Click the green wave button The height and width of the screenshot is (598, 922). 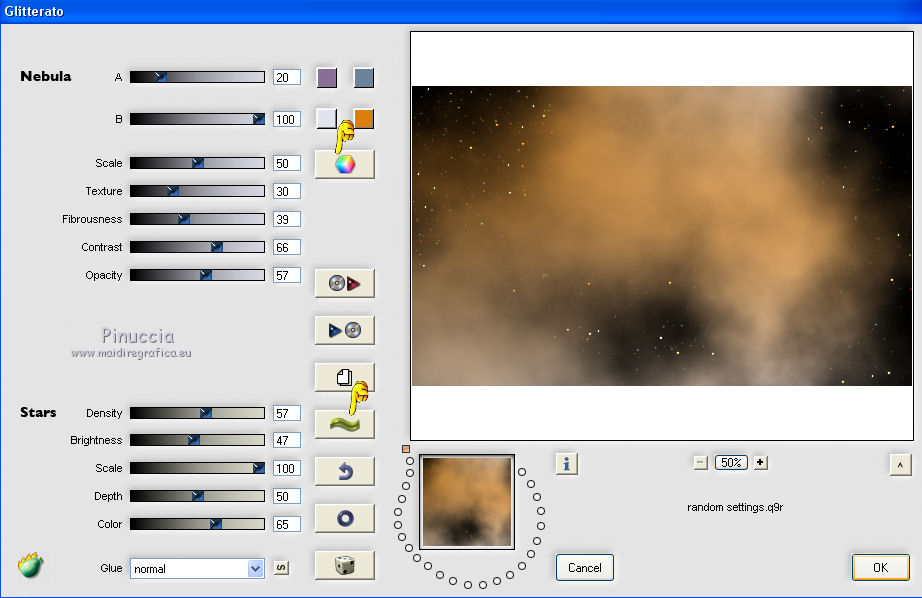(x=345, y=424)
